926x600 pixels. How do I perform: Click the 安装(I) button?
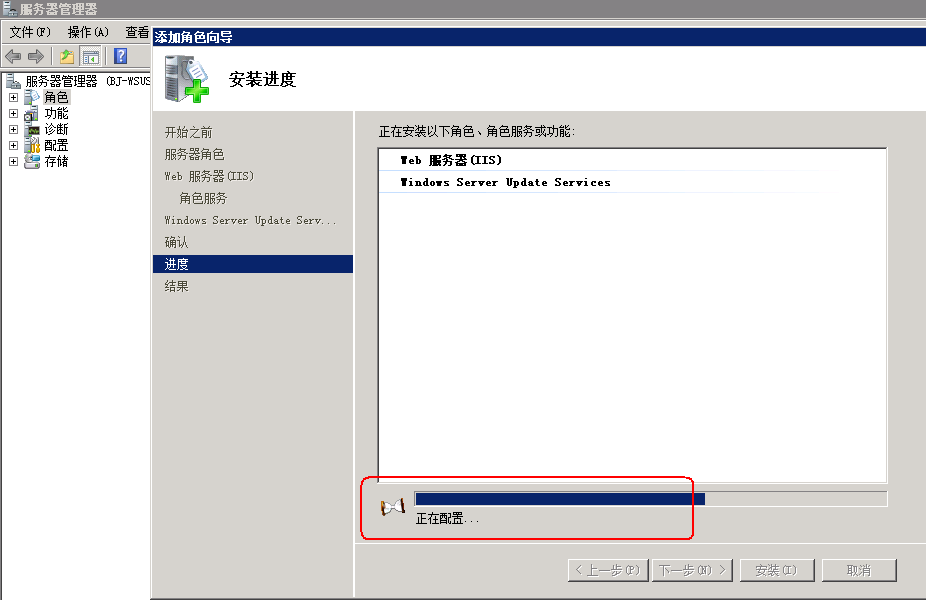[x=777, y=570]
